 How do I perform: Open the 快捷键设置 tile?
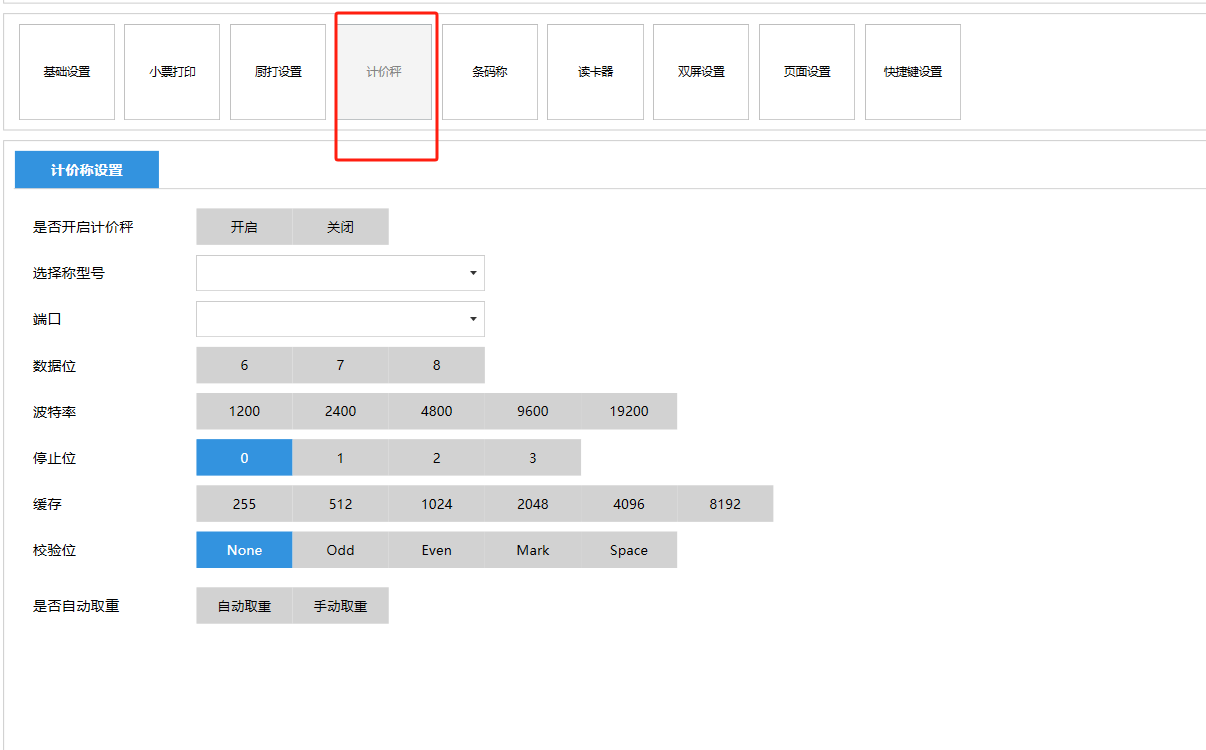tap(912, 72)
